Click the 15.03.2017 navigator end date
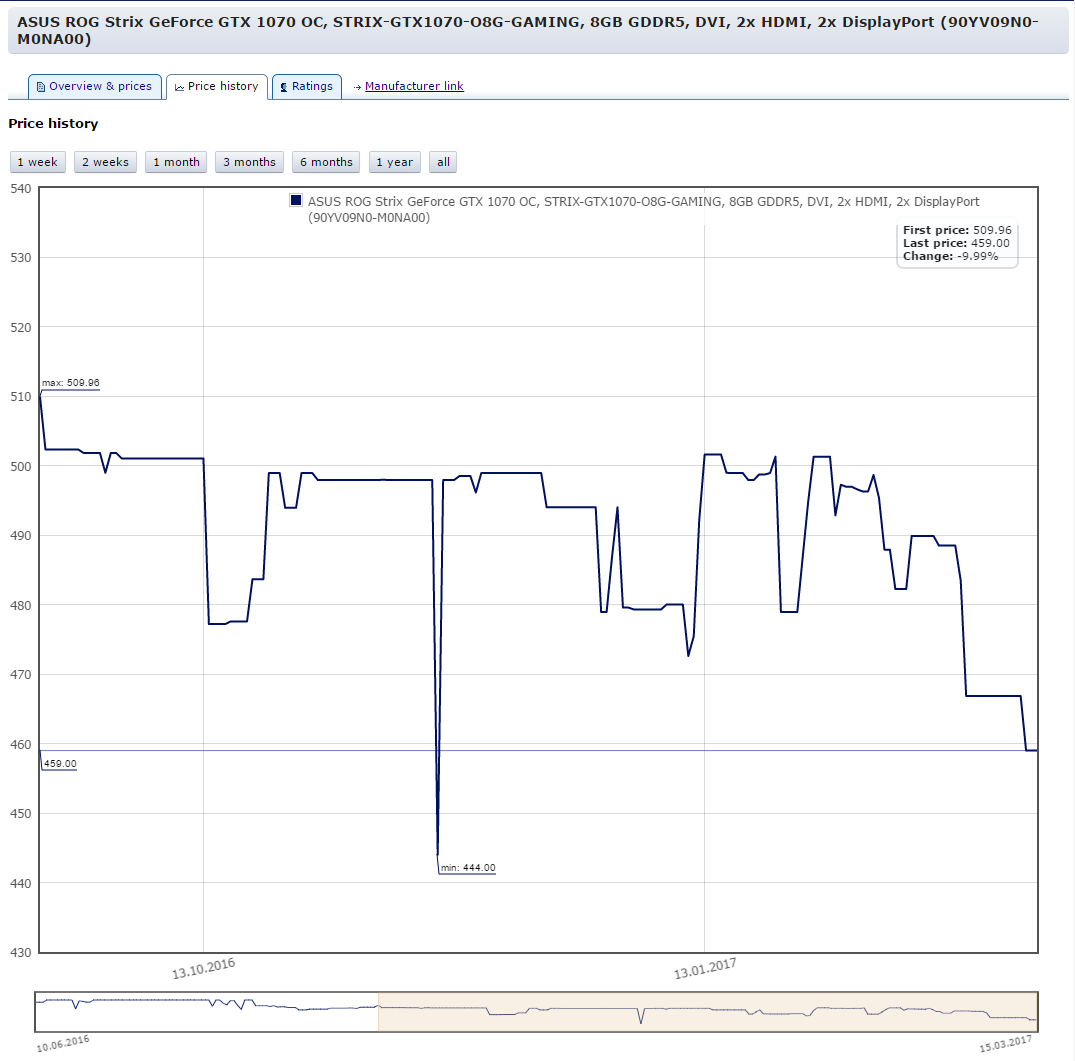Image resolution: width=1075 pixels, height=1061 pixels. (x=1006, y=1044)
